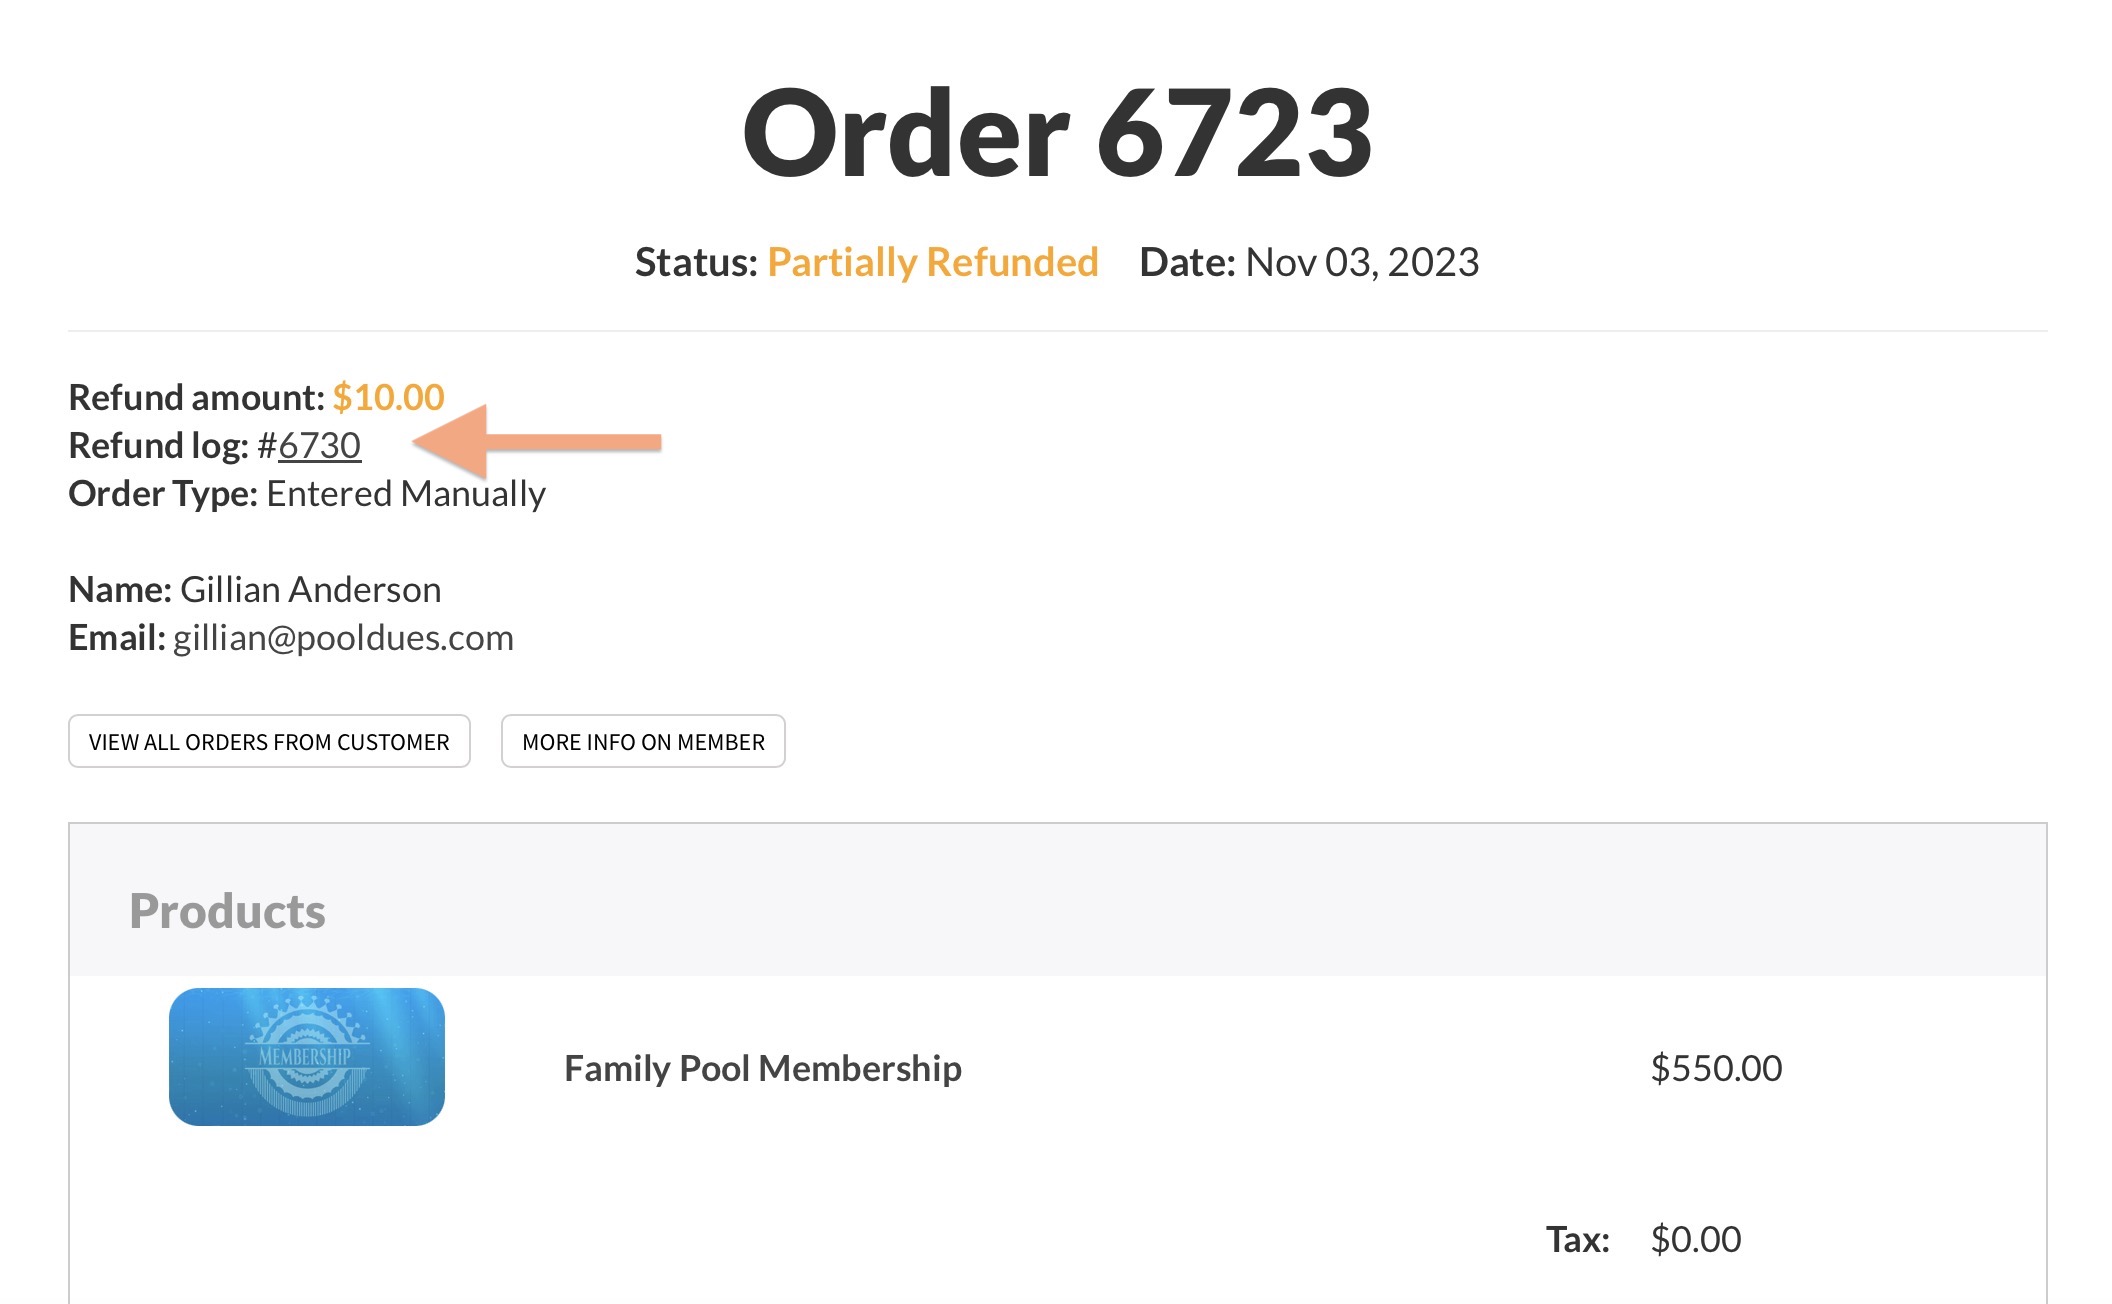The height and width of the screenshot is (1304, 2112).
Task: Open More Info On Member
Action: (x=643, y=742)
